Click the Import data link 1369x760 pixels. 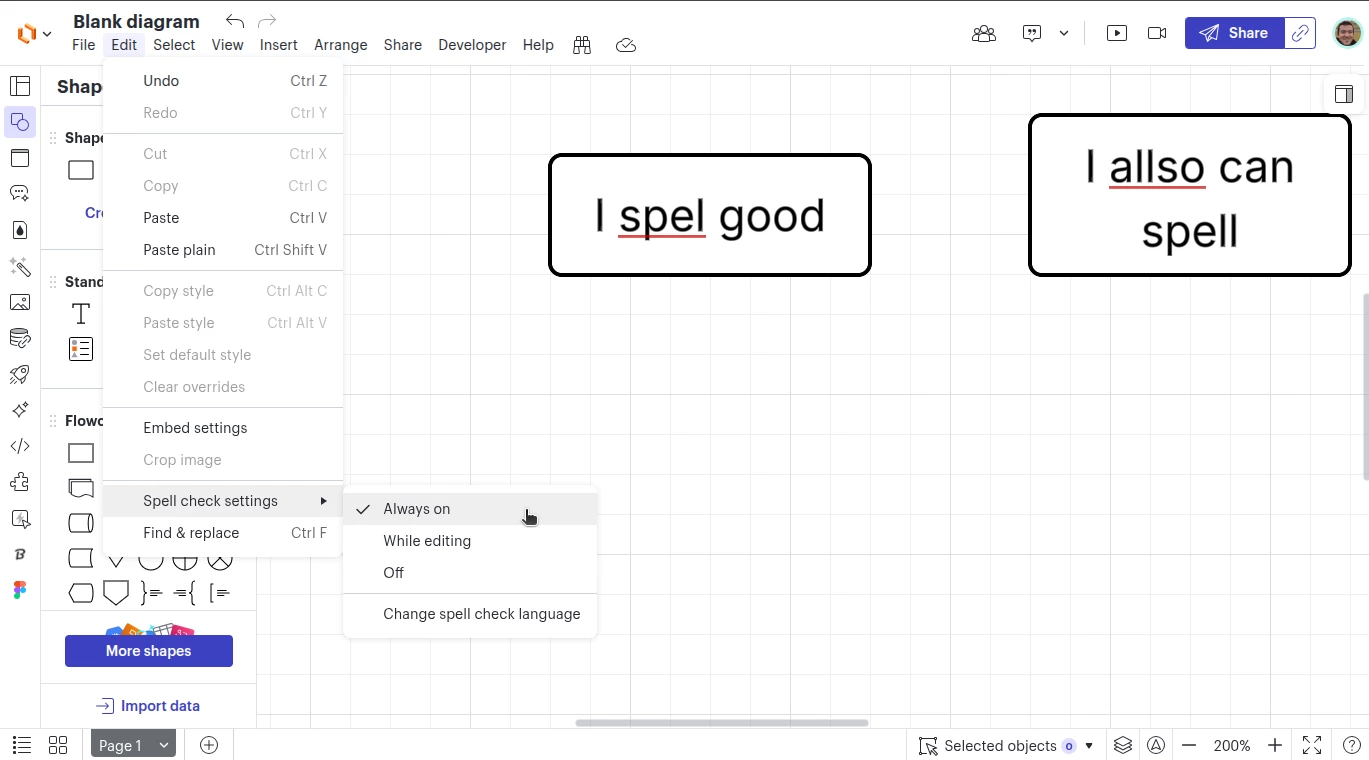point(148,706)
